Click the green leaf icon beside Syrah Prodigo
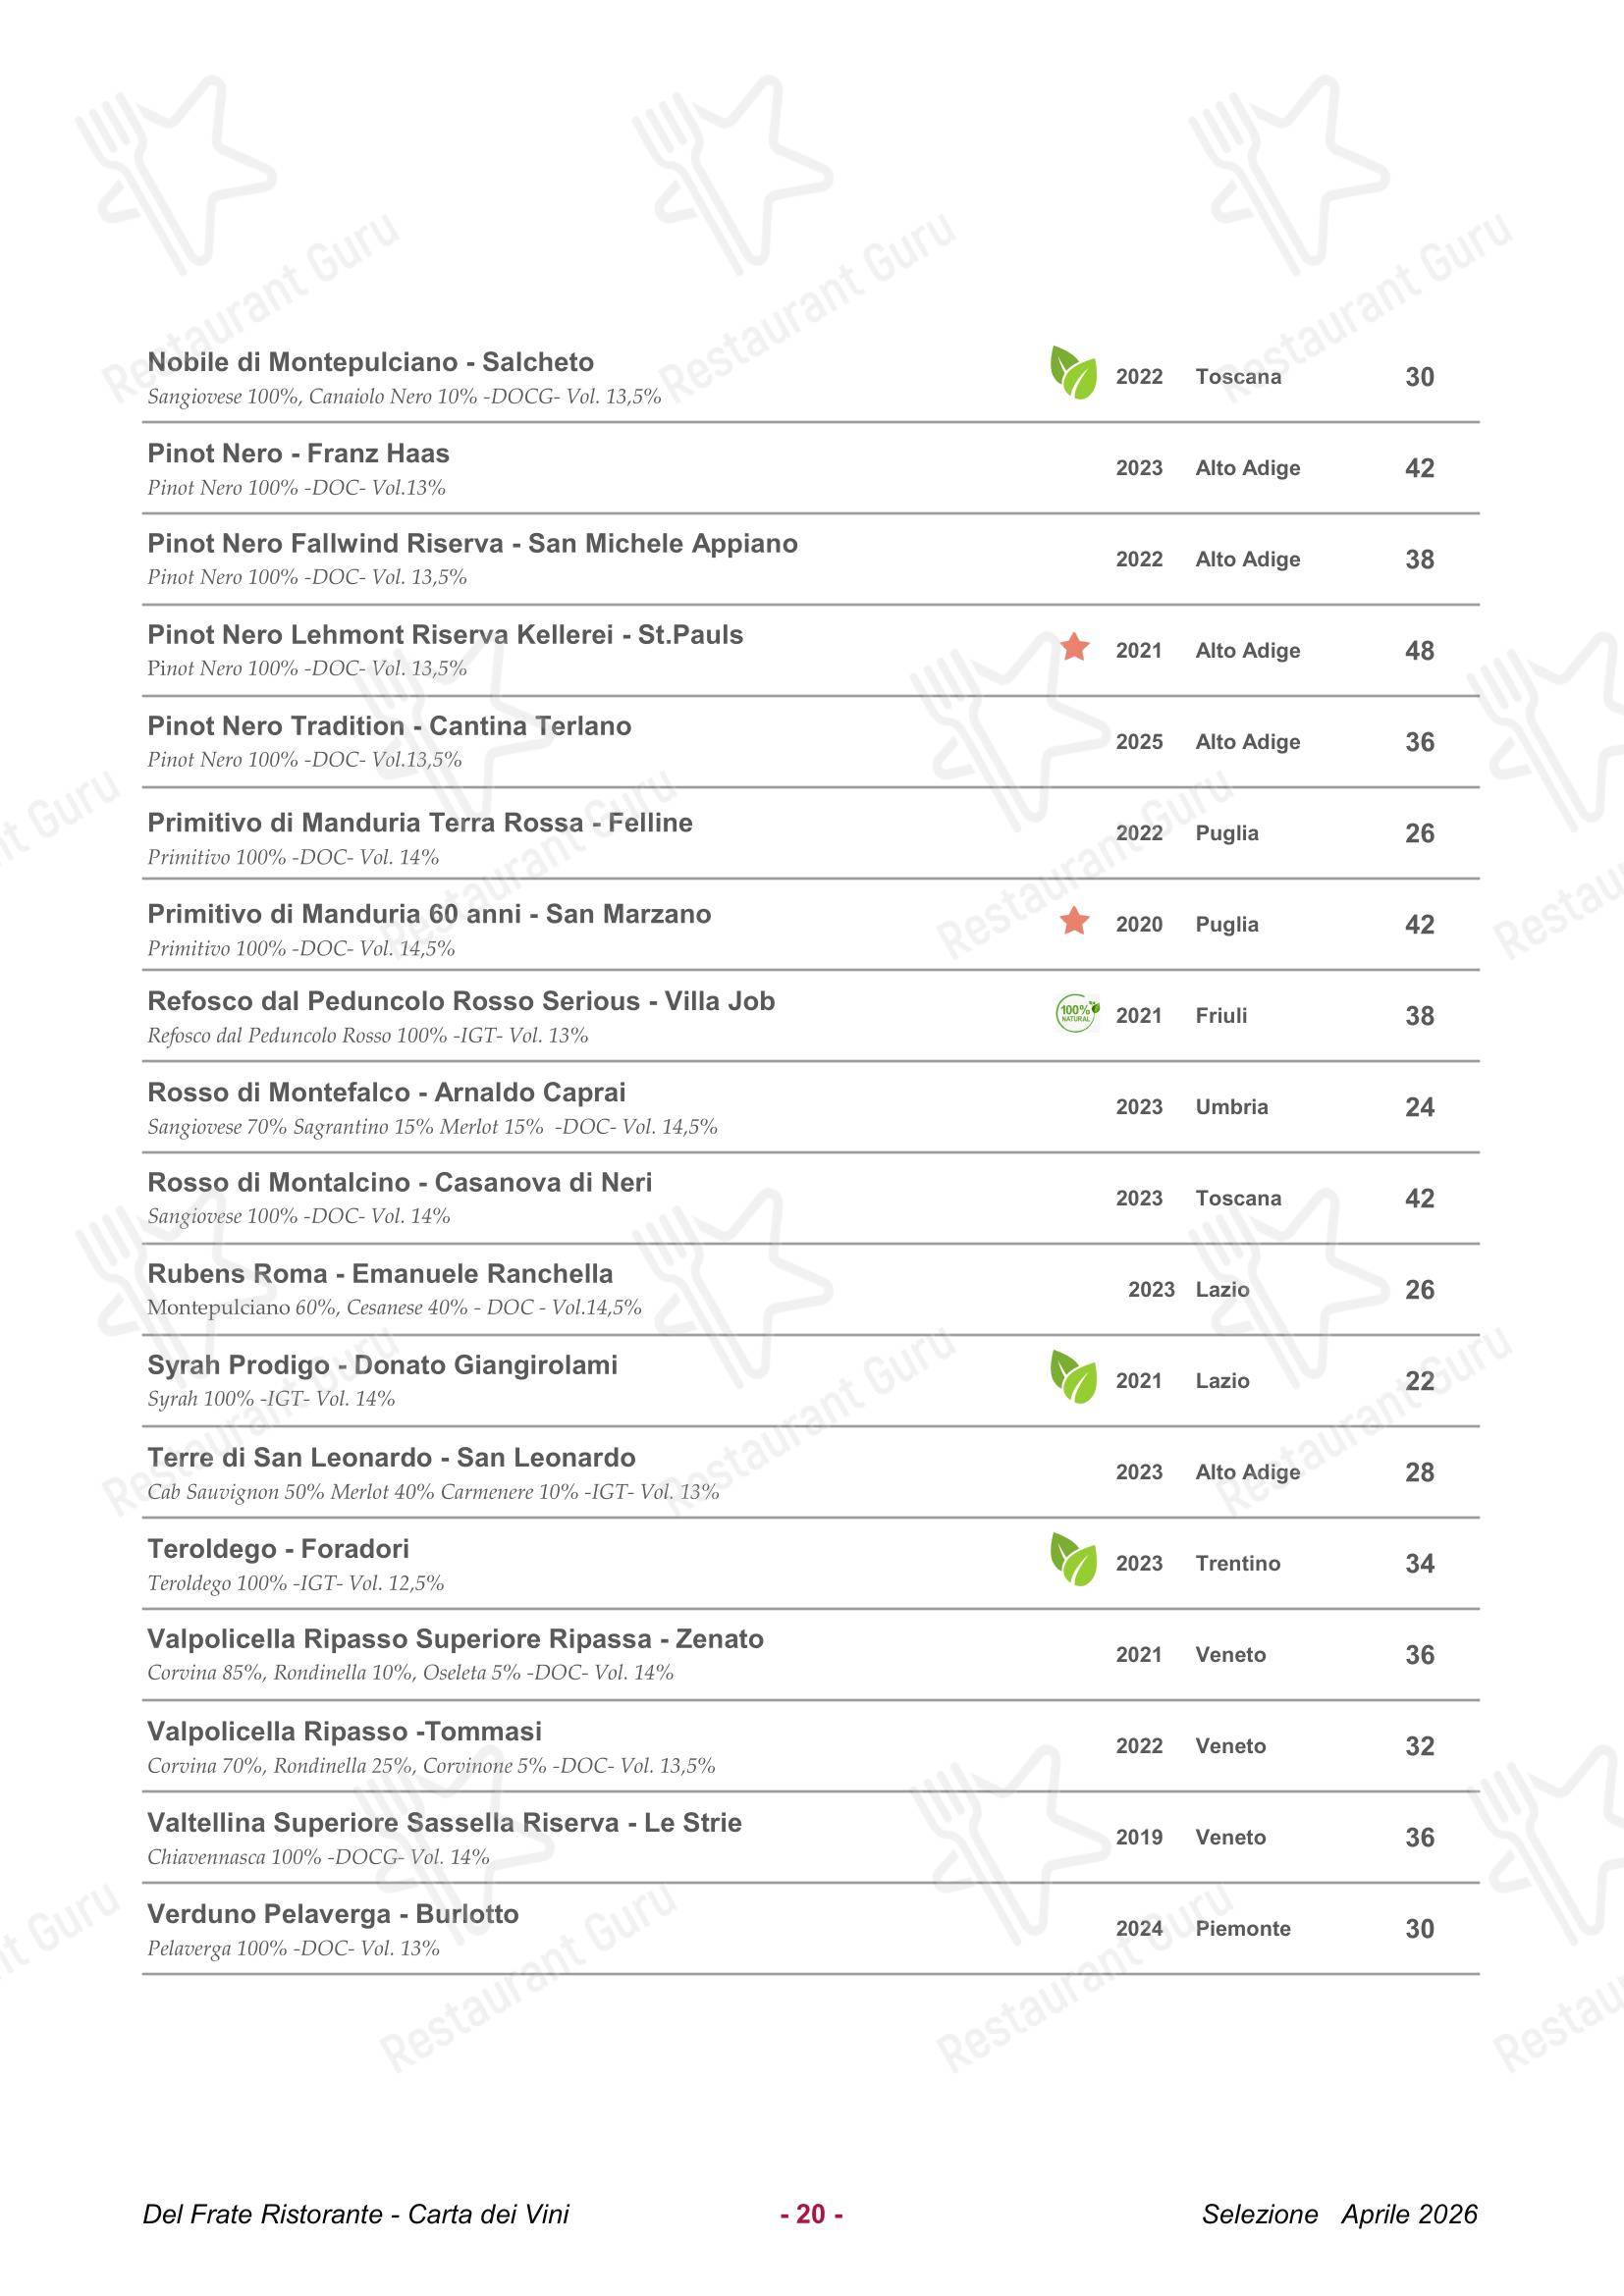 point(1073,1377)
